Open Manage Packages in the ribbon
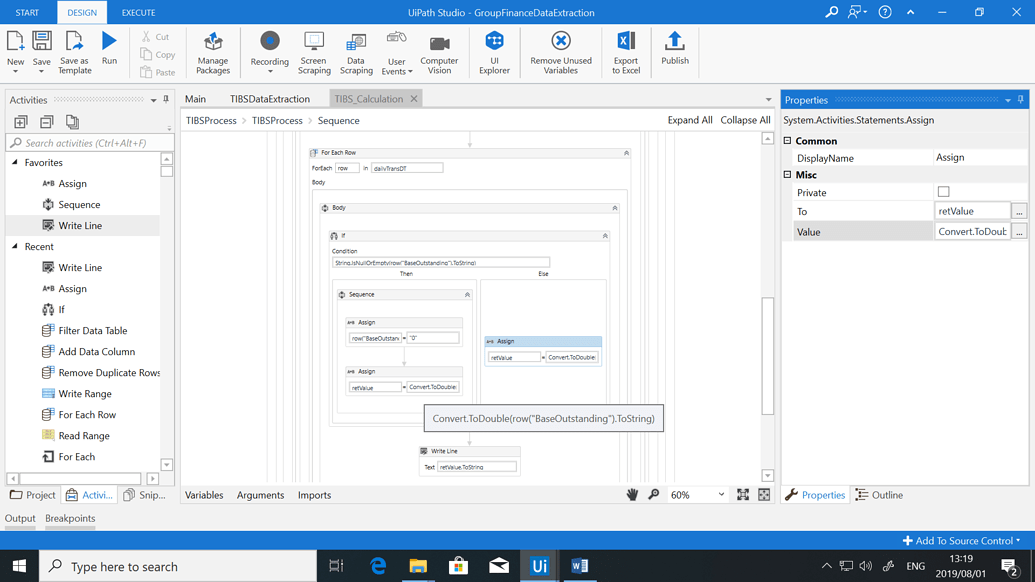Screen dimensions: 1035x582 [x=213, y=52]
